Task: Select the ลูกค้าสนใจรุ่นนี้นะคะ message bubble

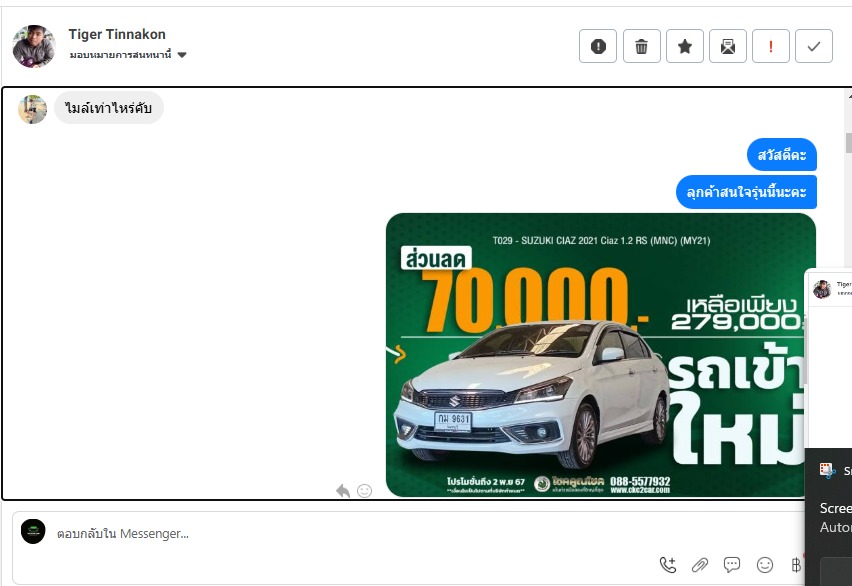Action: point(746,192)
